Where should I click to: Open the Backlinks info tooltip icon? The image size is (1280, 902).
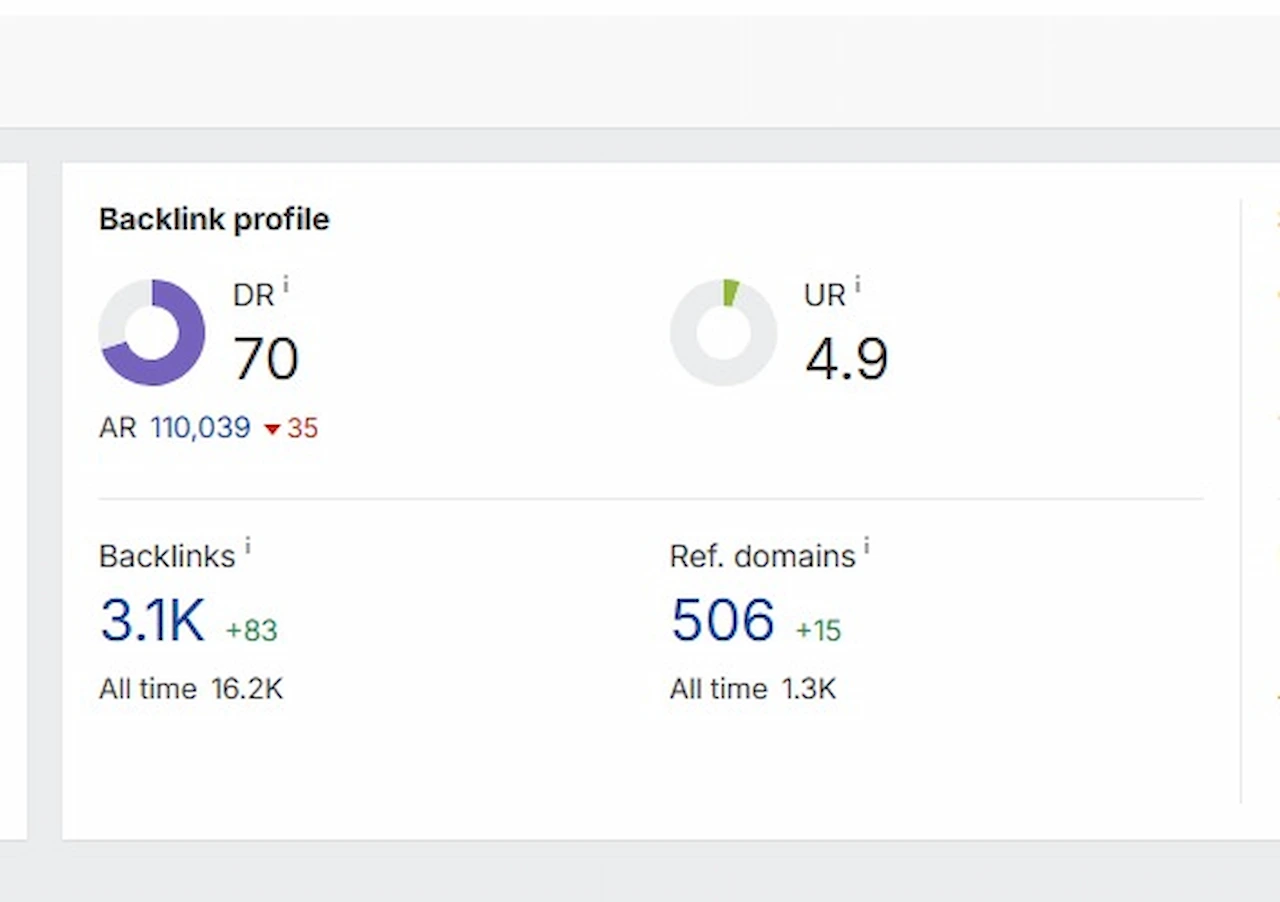(248, 547)
